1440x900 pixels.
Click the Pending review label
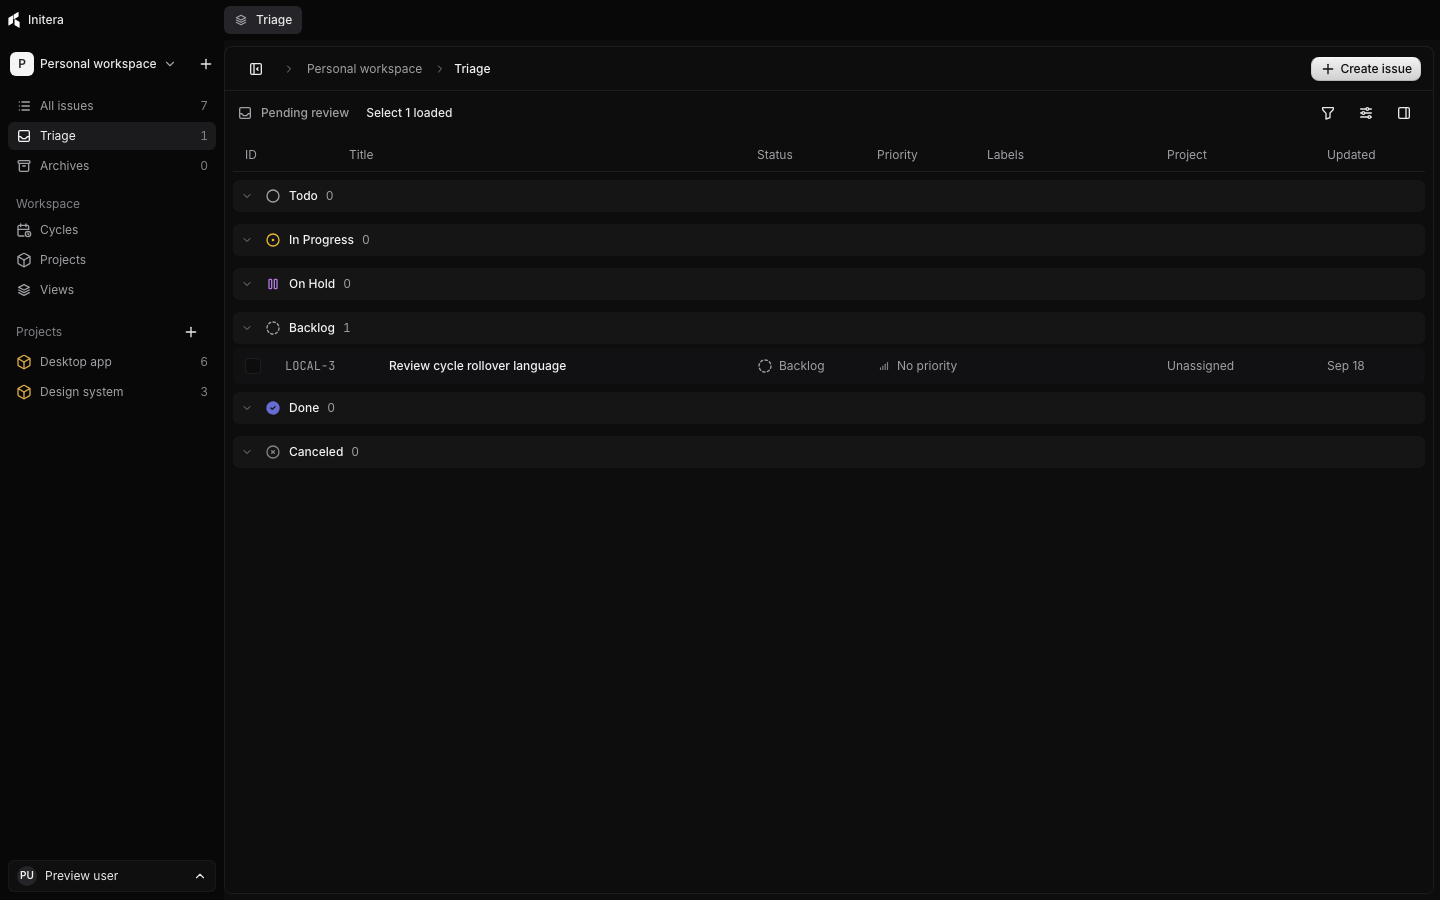pos(305,113)
